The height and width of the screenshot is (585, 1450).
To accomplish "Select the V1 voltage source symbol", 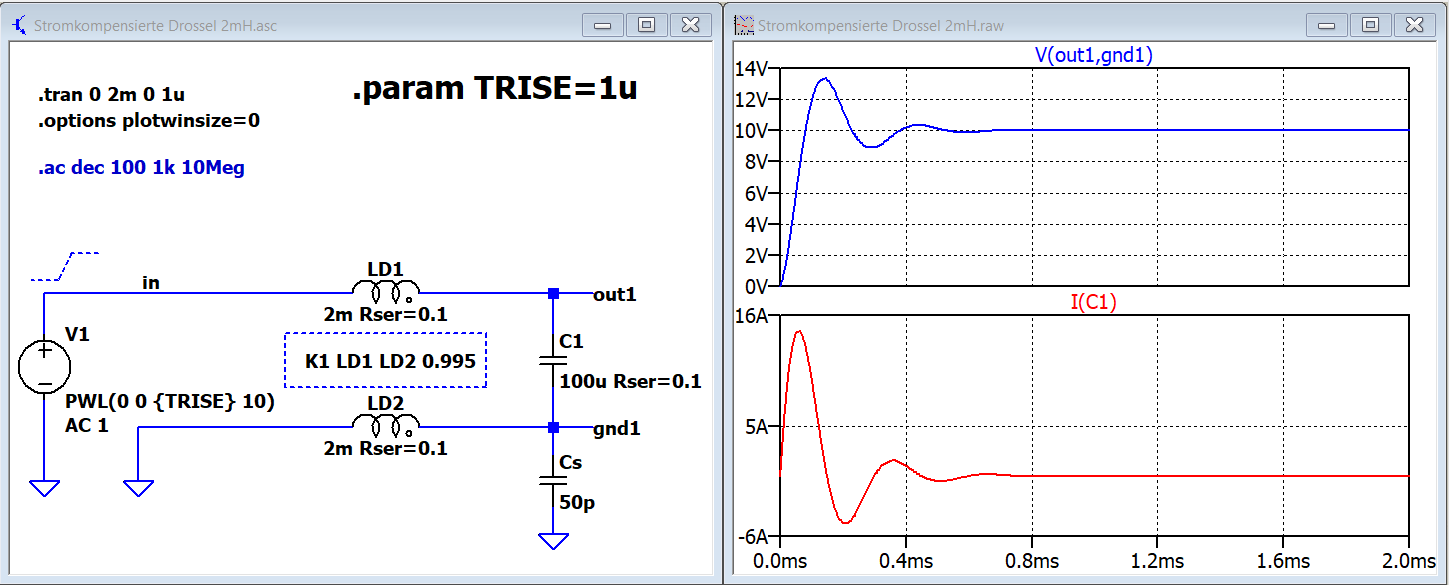I will click(x=44, y=367).
